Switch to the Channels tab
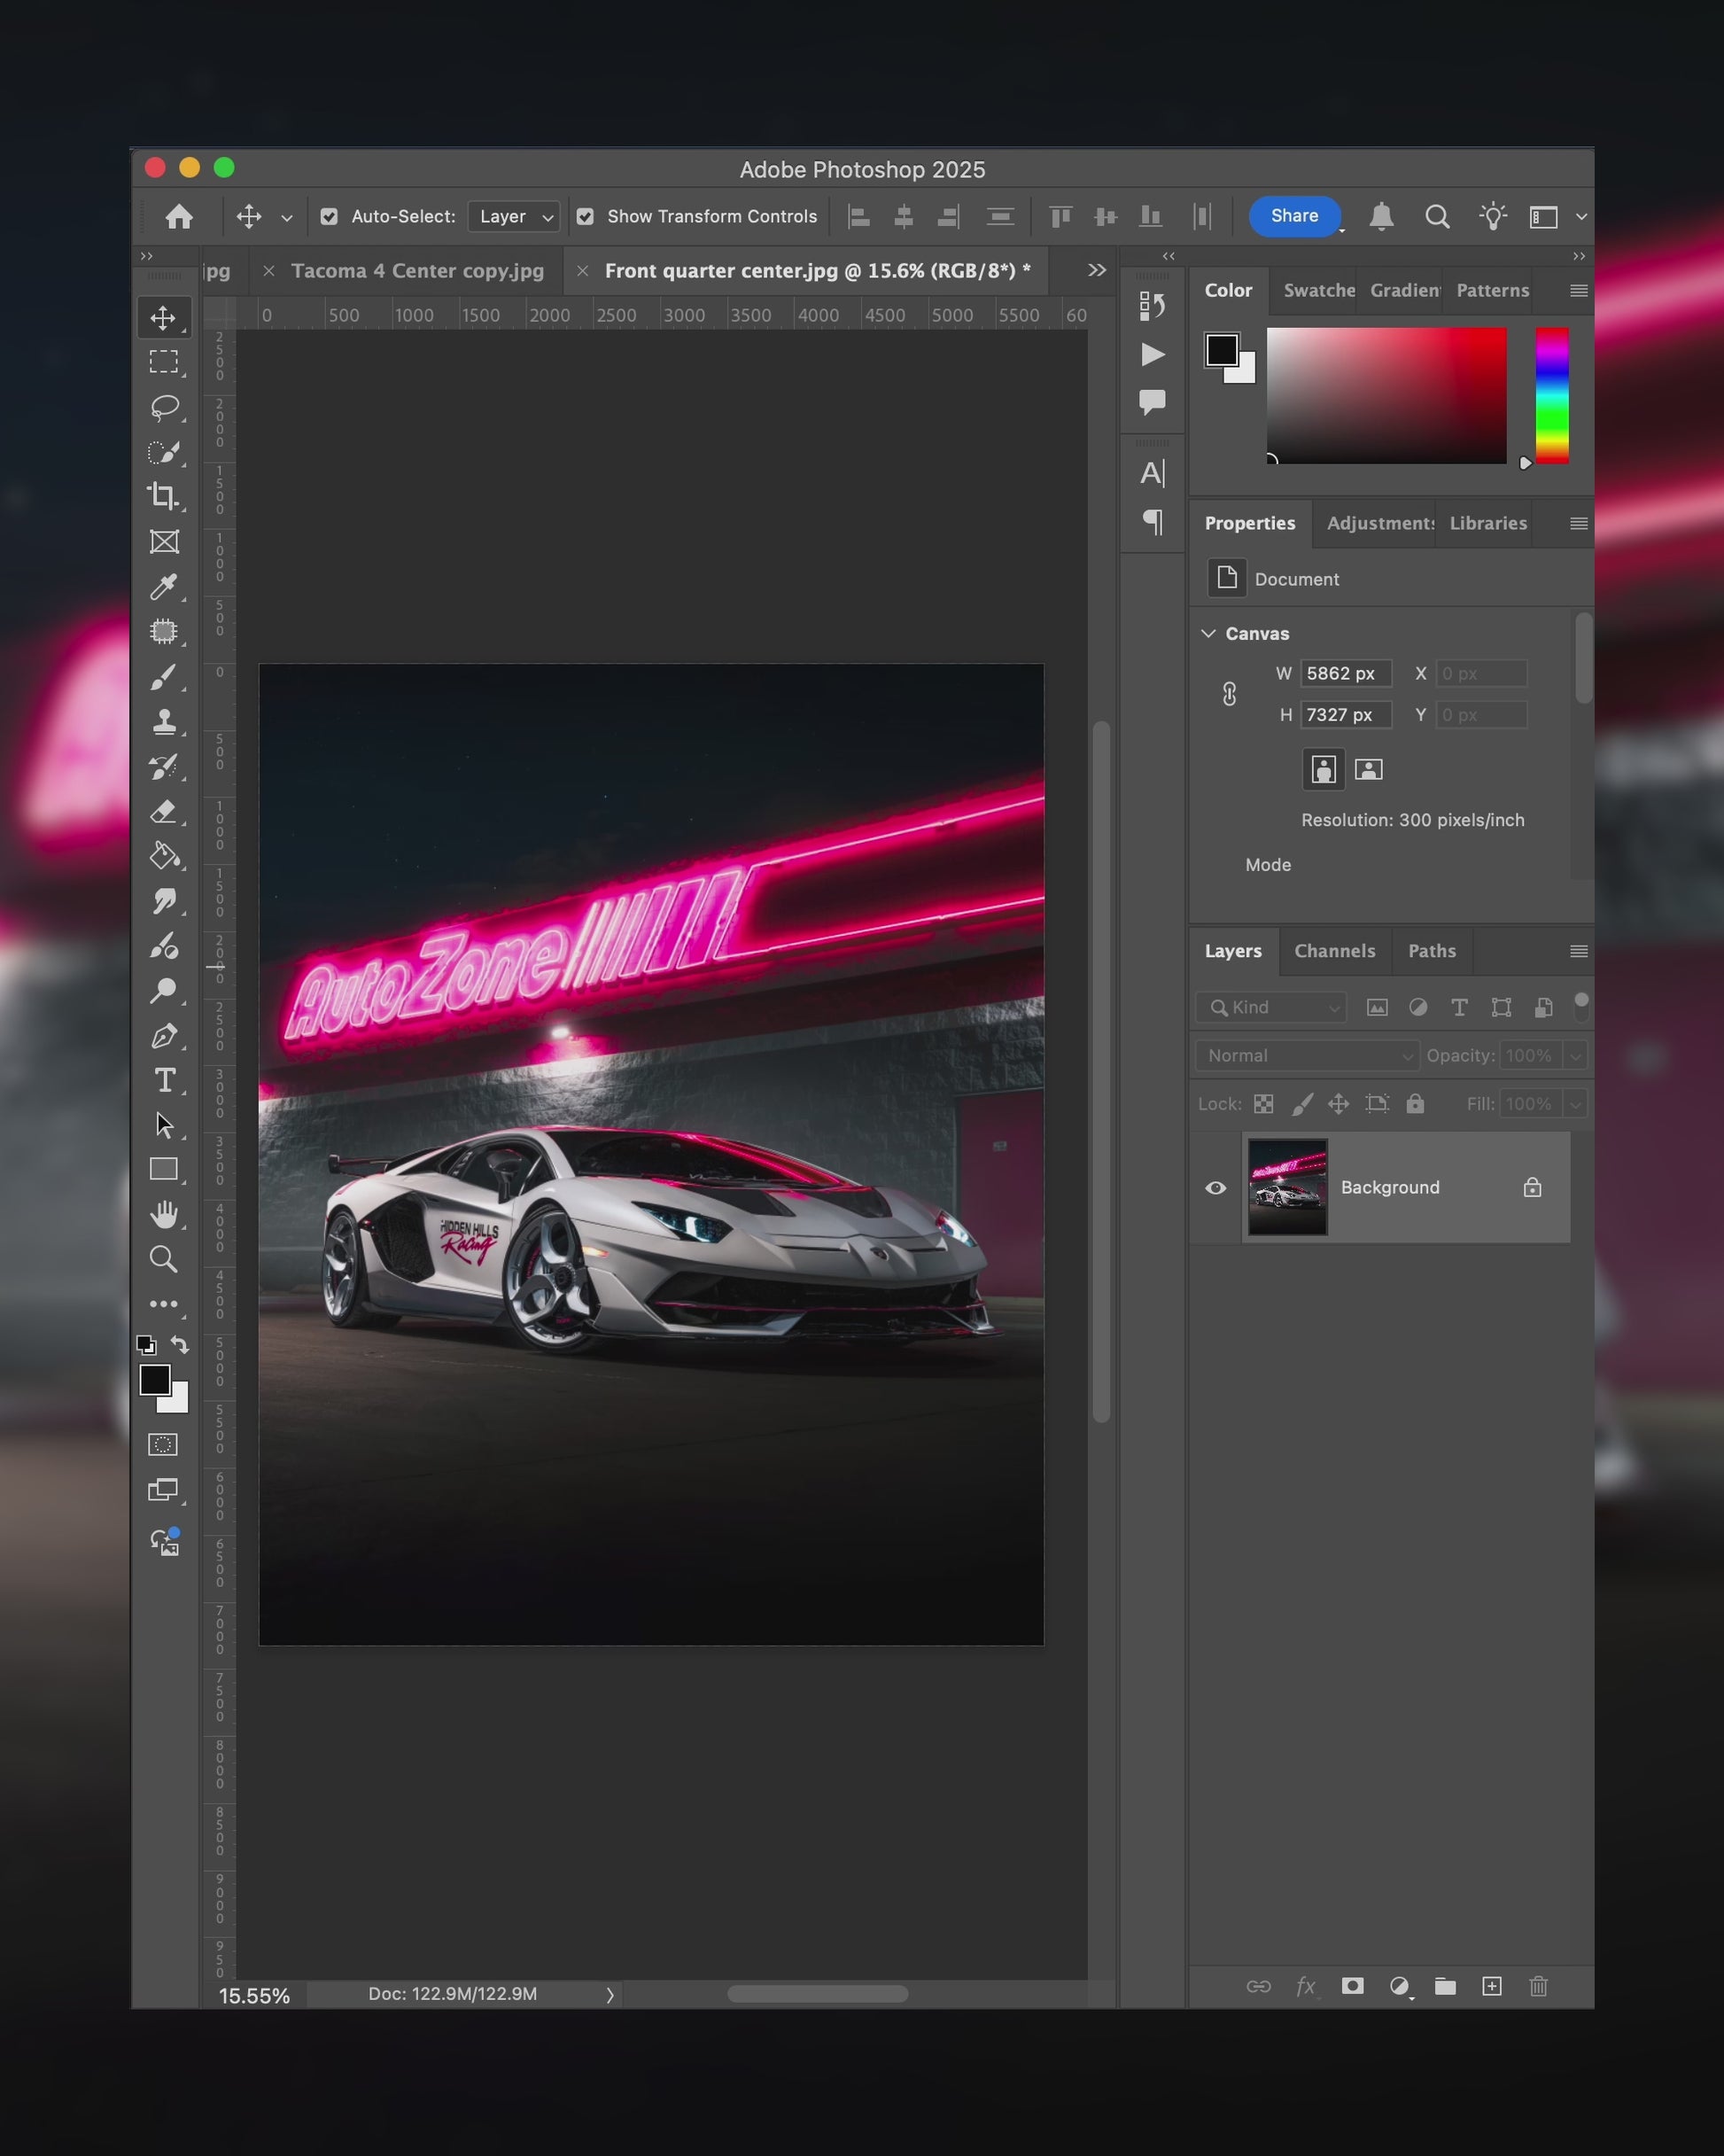The height and width of the screenshot is (2156, 1724). coord(1334,951)
